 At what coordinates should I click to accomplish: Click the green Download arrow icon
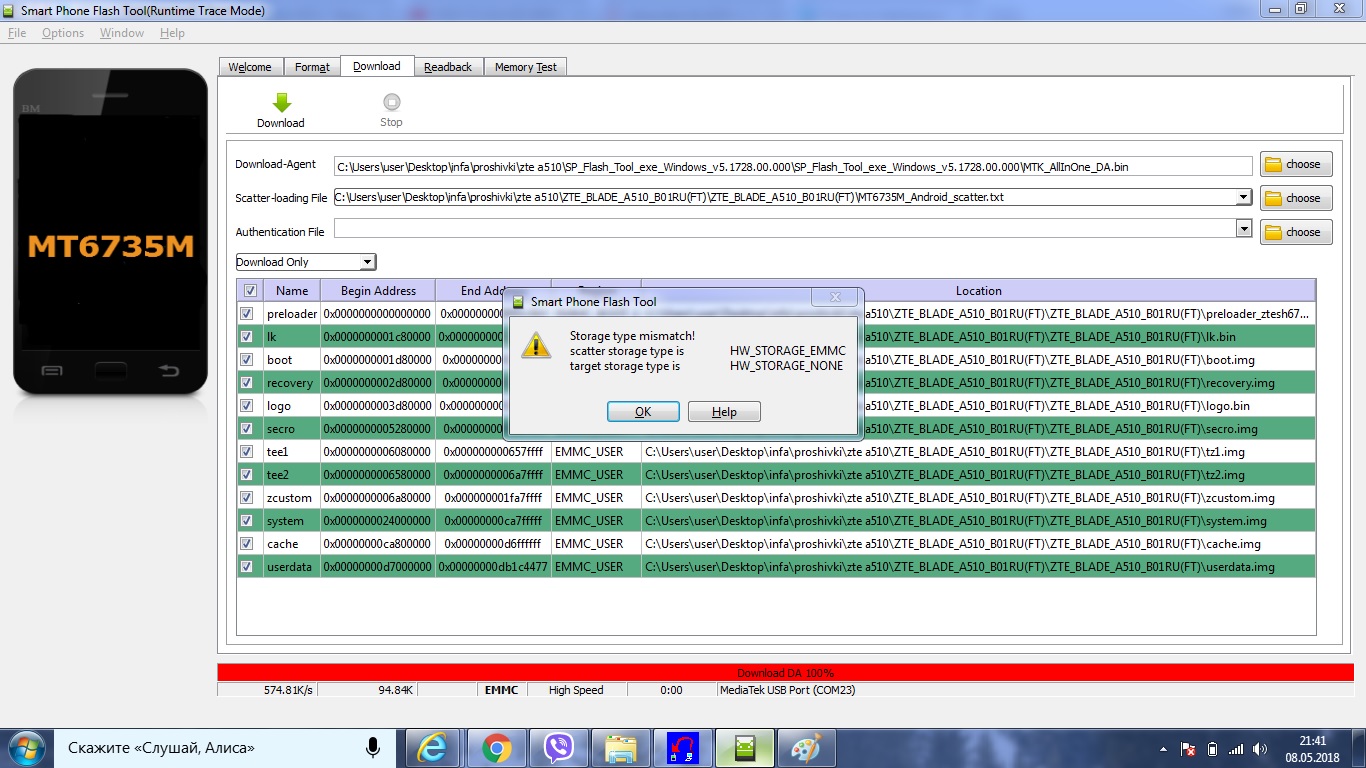click(281, 102)
